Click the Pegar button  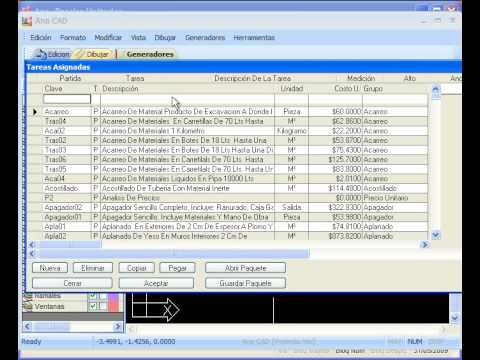(177, 268)
